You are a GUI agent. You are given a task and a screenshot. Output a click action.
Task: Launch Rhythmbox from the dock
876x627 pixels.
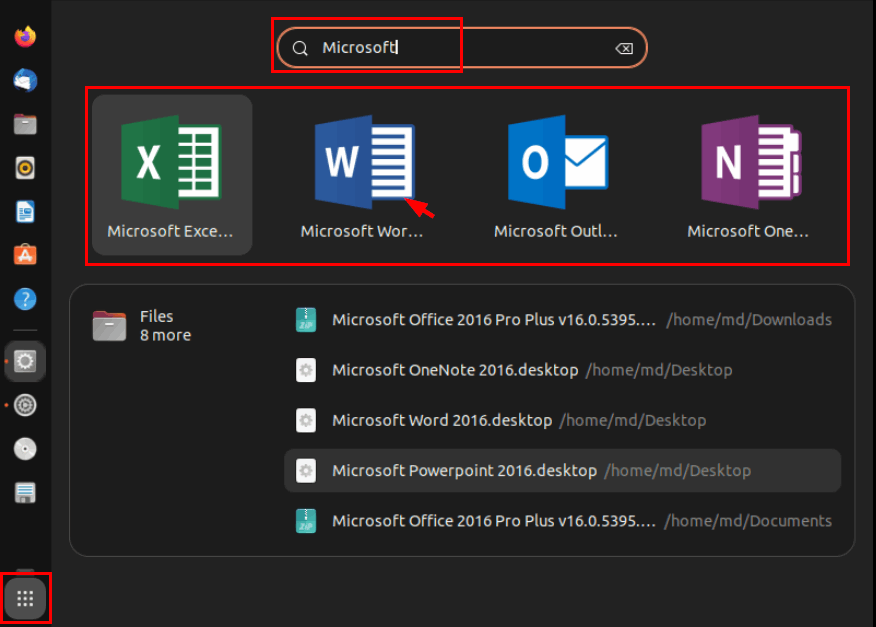(x=25, y=168)
